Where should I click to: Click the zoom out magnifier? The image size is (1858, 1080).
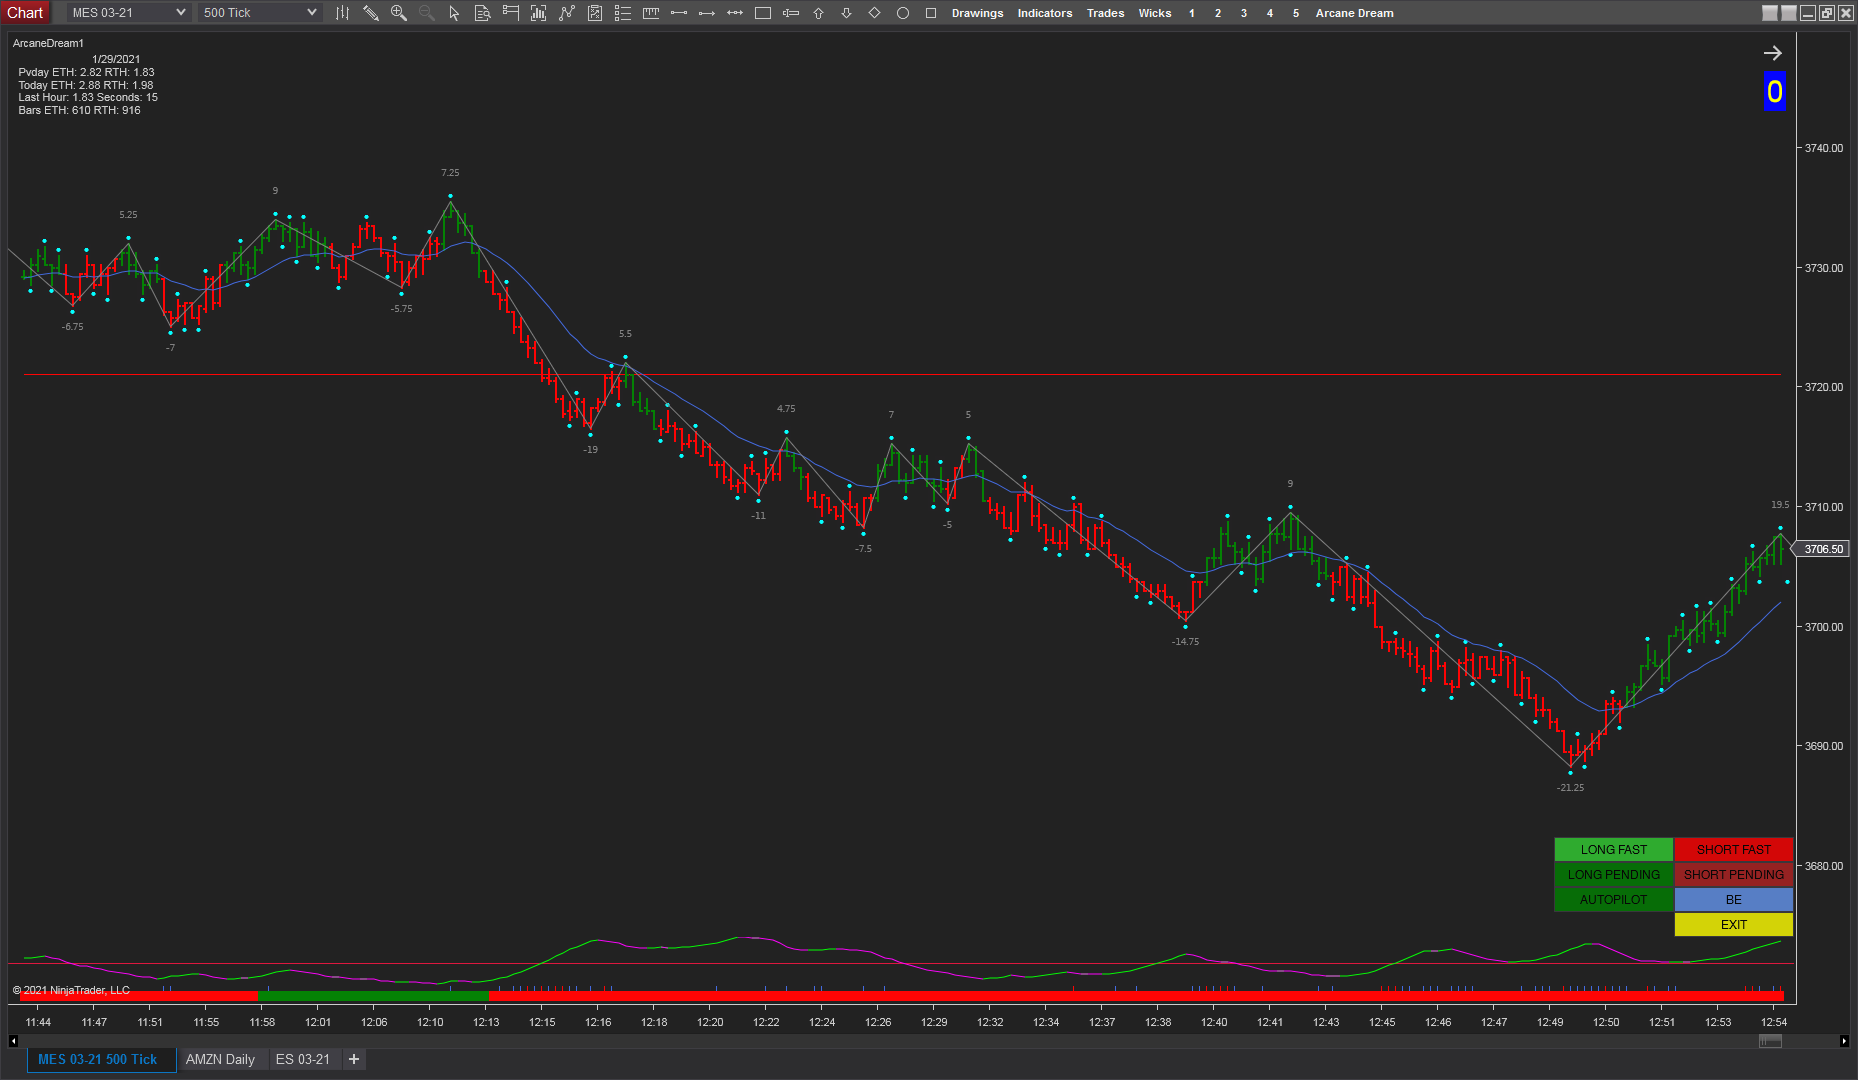pos(426,13)
